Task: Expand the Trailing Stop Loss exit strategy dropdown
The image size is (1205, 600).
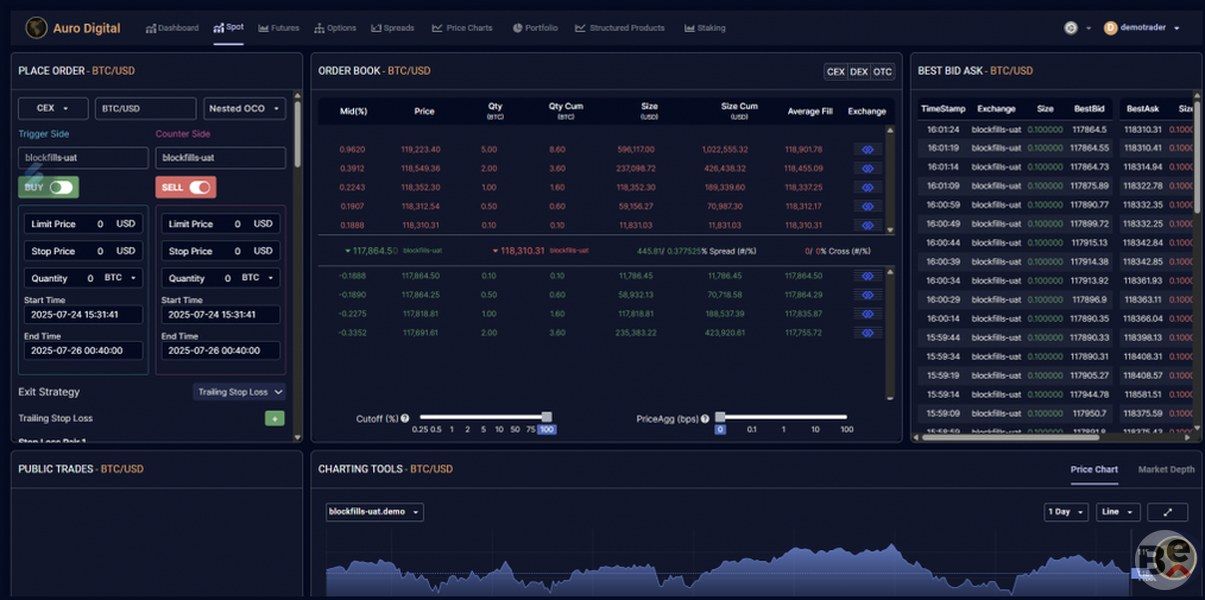Action: click(x=240, y=392)
